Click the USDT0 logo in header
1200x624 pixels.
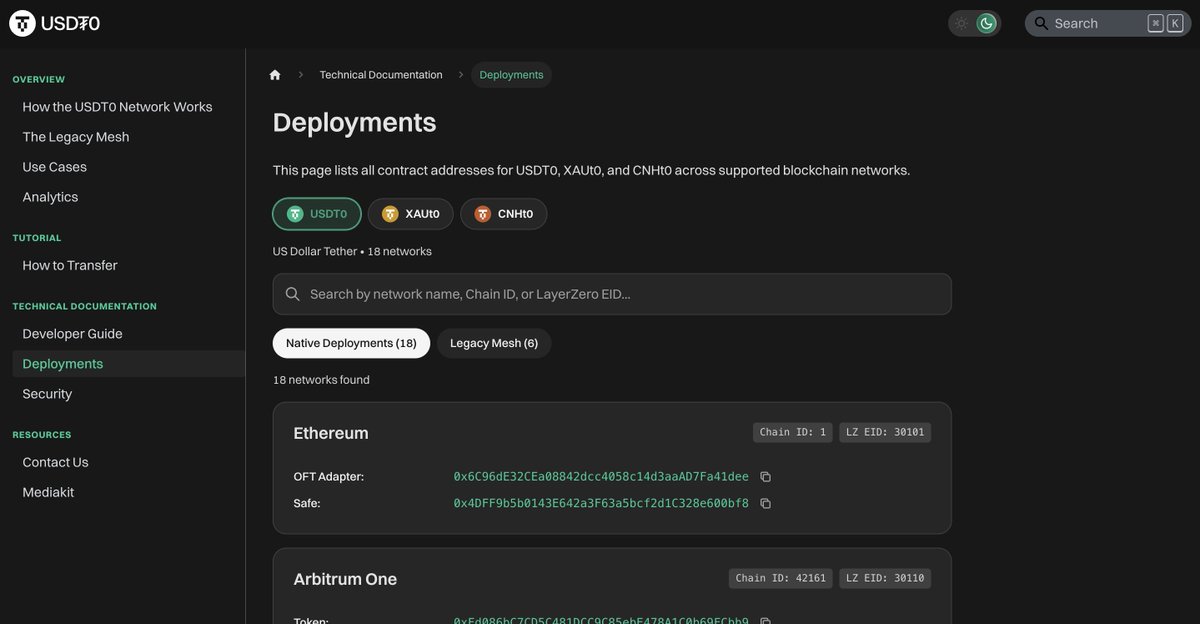[55, 23]
